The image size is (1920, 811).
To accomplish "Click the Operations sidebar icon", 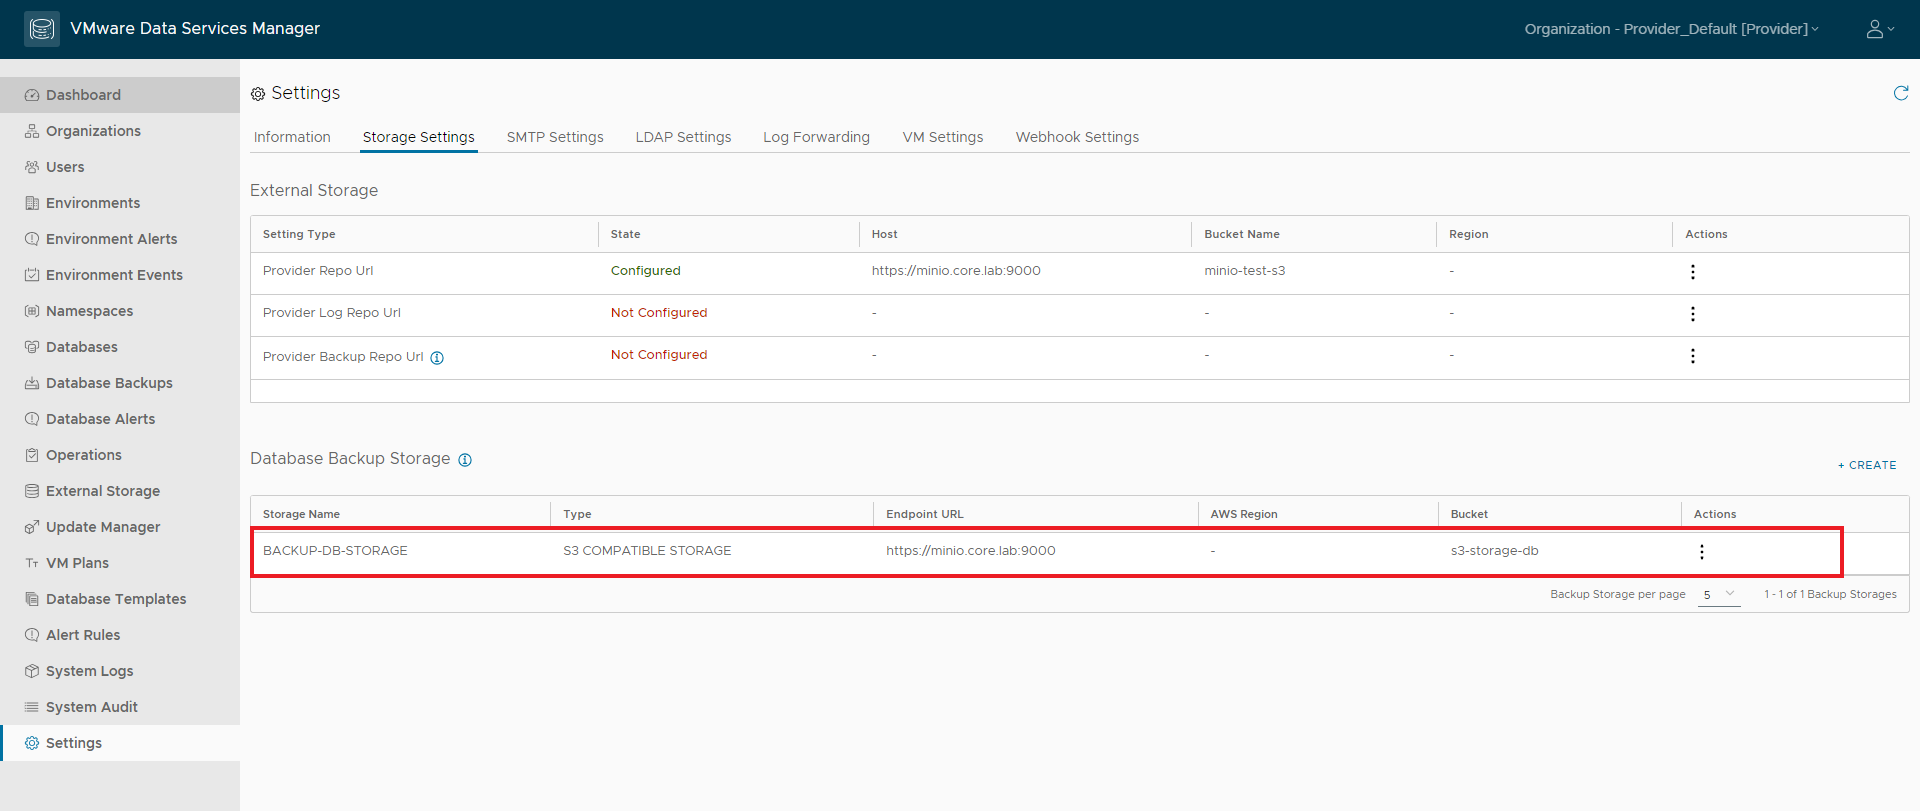I will (32, 455).
